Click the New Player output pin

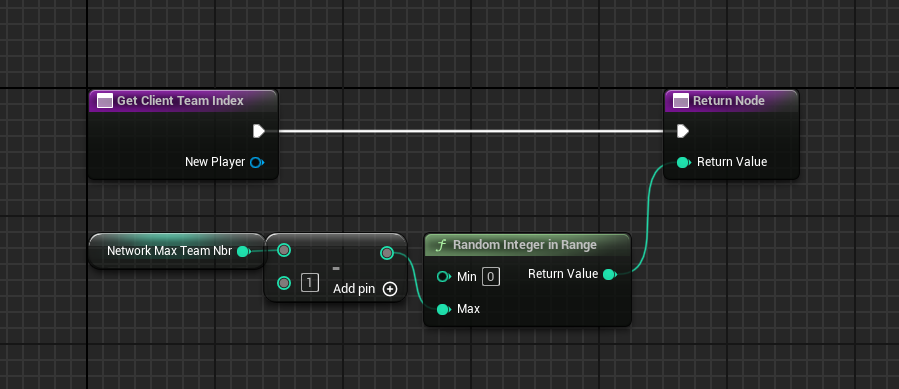click(256, 162)
